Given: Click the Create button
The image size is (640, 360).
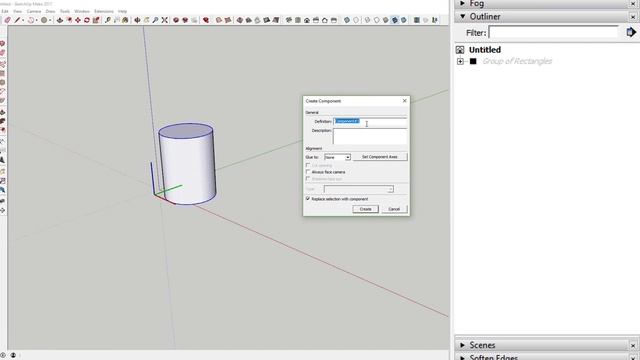Looking at the screenshot, I should click(365, 209).
